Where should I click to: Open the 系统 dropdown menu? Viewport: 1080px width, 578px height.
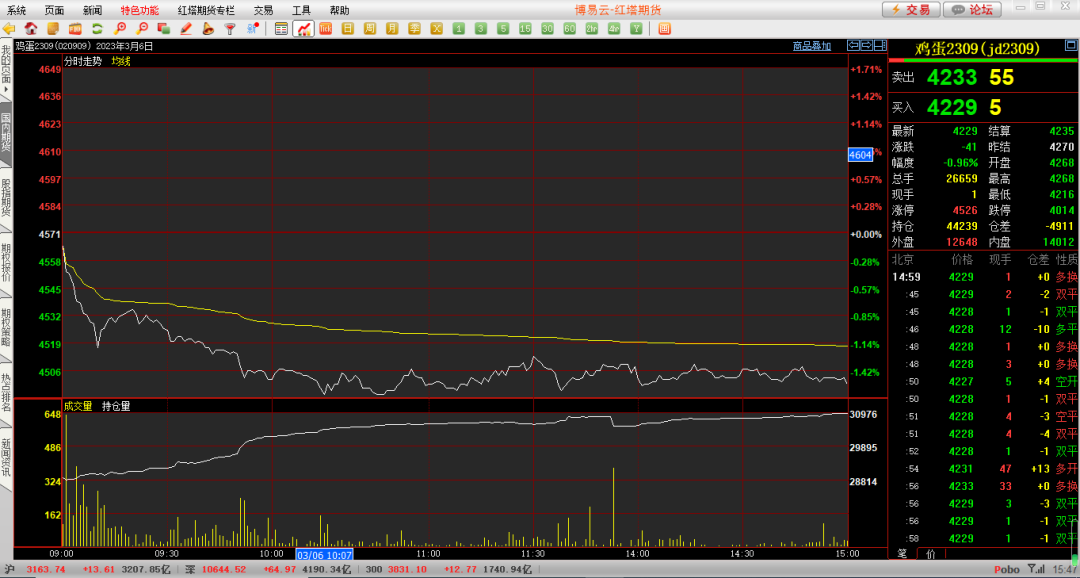(x=17, y=10)
